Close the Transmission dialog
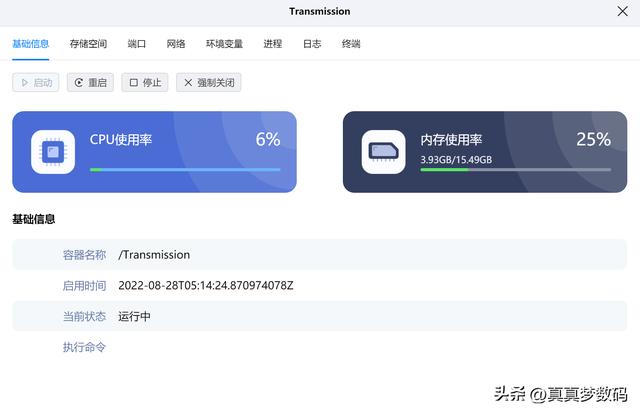This screenshot has height=414, width=640. click(622, 11)
